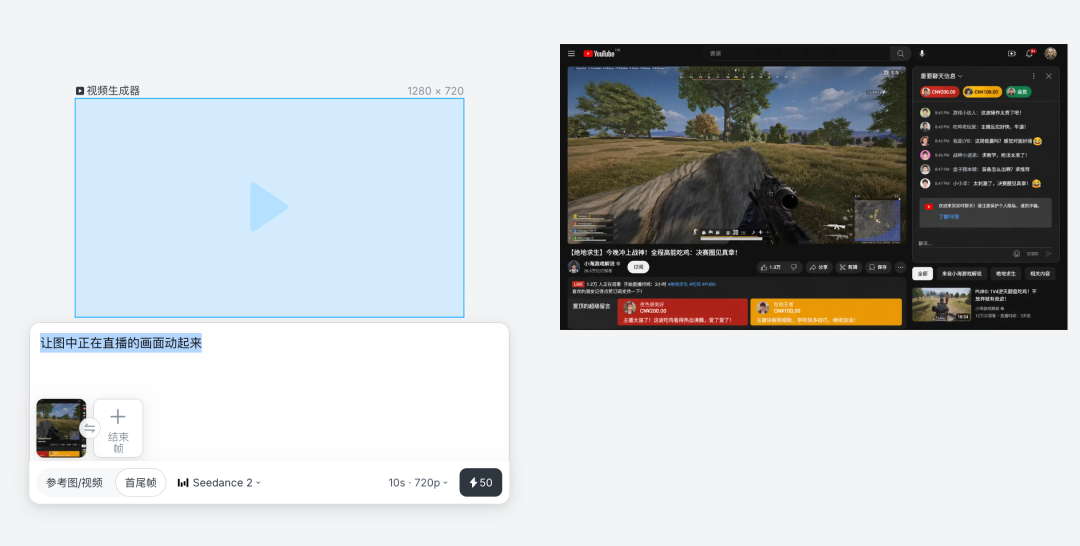
Task: Select the start frame thumbnail in the prompt box
Action: 61,428
